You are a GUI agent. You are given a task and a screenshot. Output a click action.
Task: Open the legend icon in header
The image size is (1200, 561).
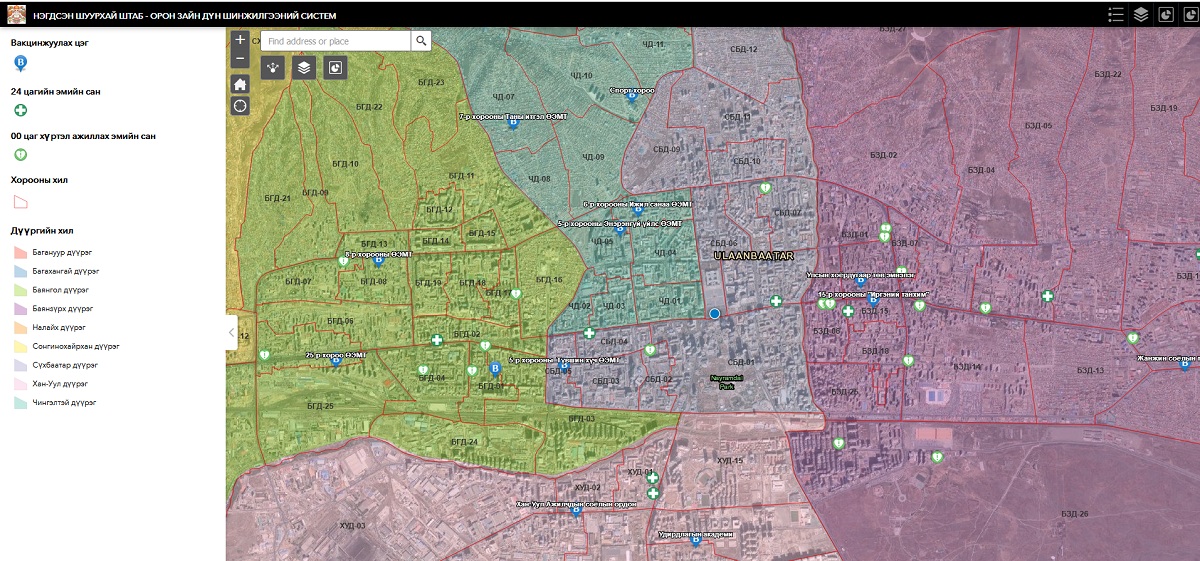coord(1116,14)
